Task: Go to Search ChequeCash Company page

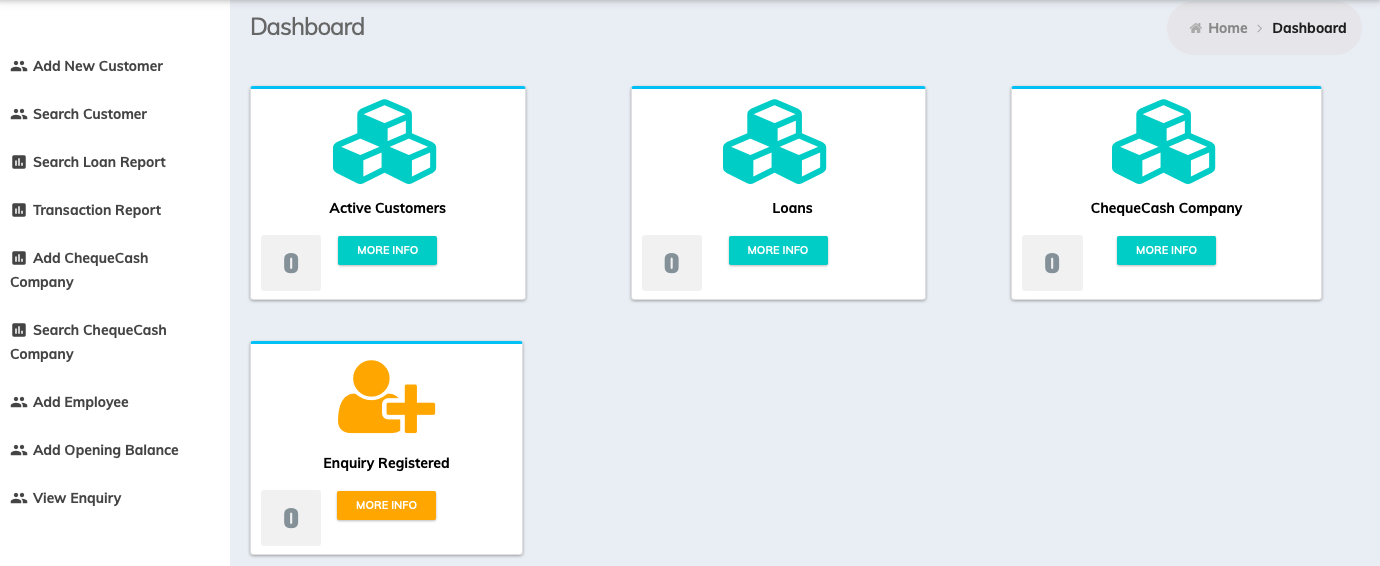Action: point(98,330)
